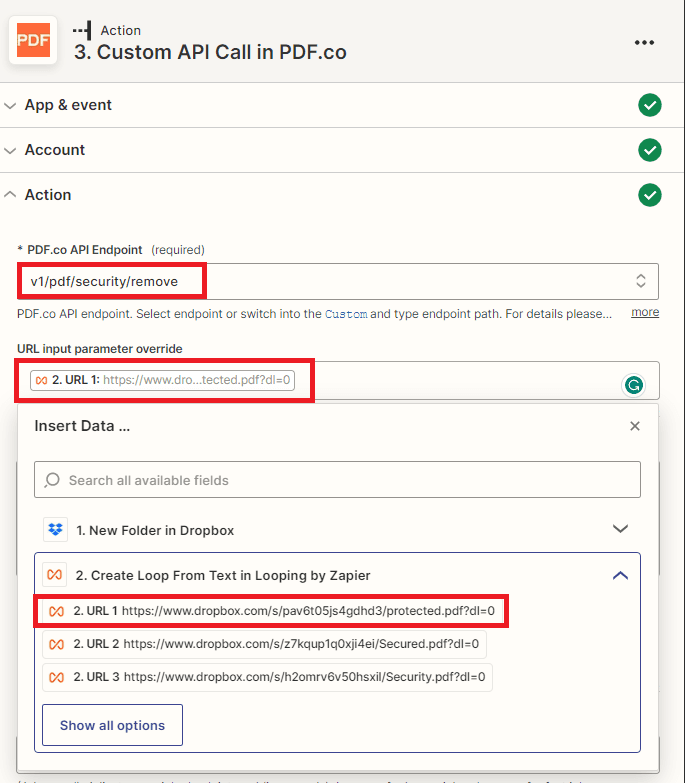Click the Dropbox icon in Insert Data list
685x783 pixels.
(55, 529)
